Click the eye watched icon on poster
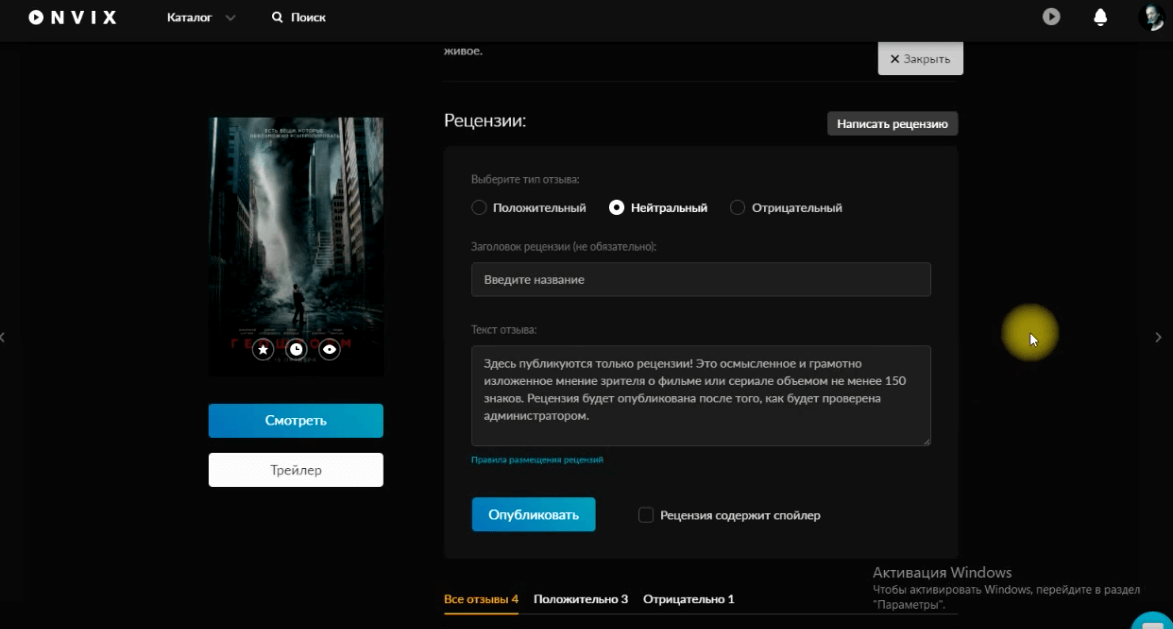Image resolution: width=1173 pixels, height=629 pixels. click(x=329, y=349)
